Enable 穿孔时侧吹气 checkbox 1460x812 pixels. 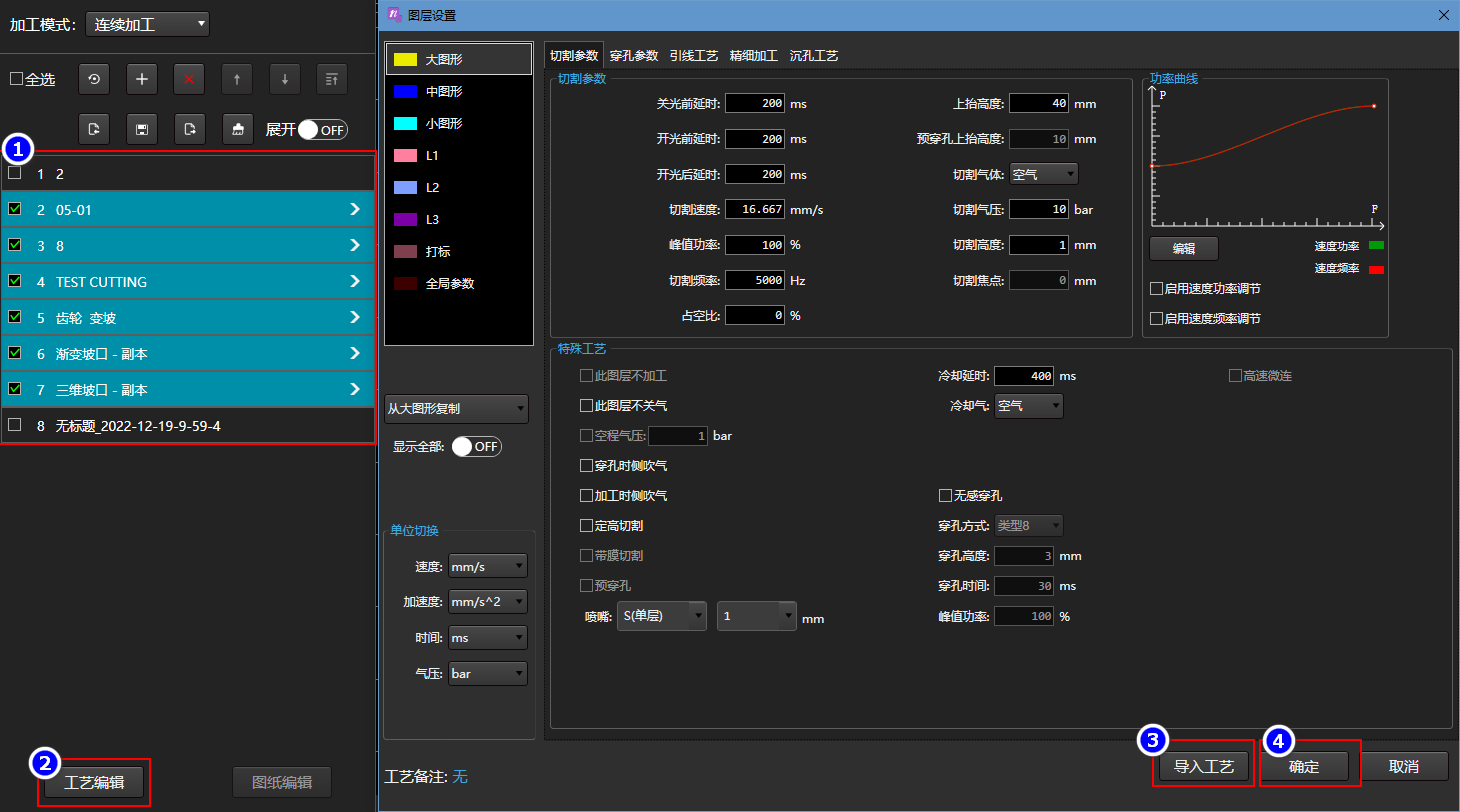pyautogui.click(x=586, y=466)
